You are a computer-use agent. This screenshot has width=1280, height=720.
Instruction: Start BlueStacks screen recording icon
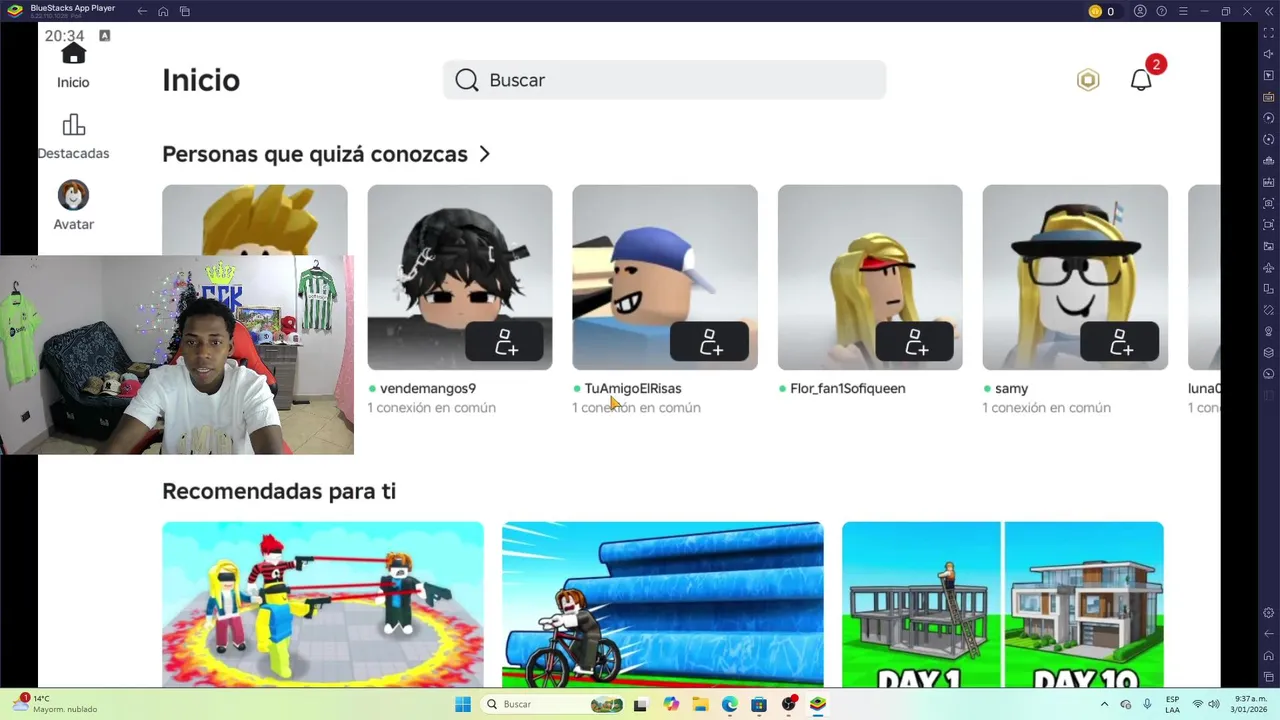tap(1268, 225)
